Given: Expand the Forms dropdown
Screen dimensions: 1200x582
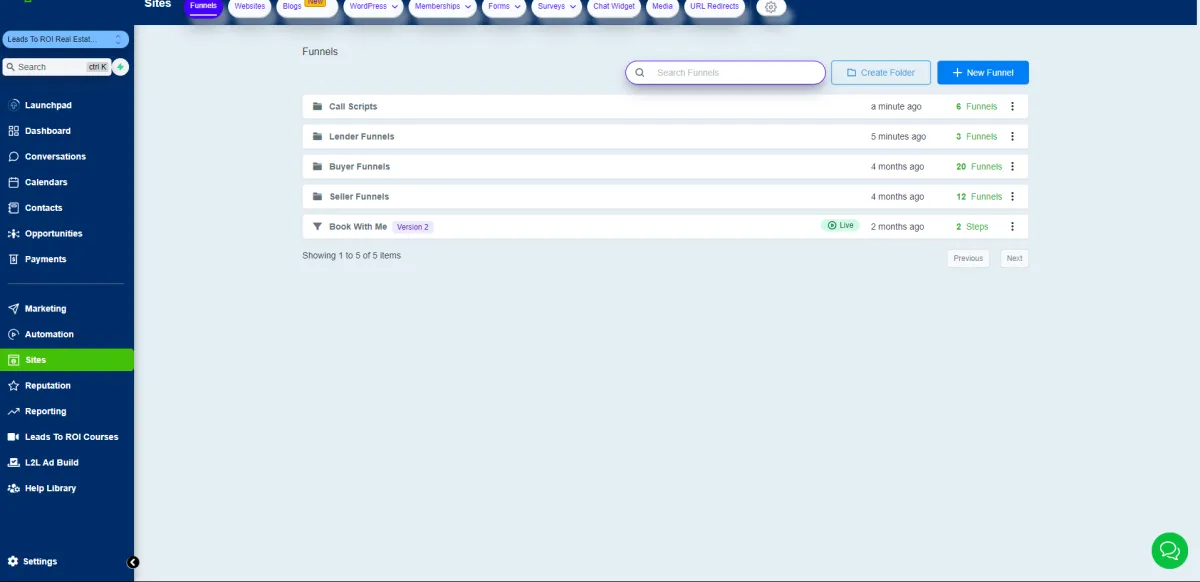Looking at the screenshot, I should (x=505, y=6).
